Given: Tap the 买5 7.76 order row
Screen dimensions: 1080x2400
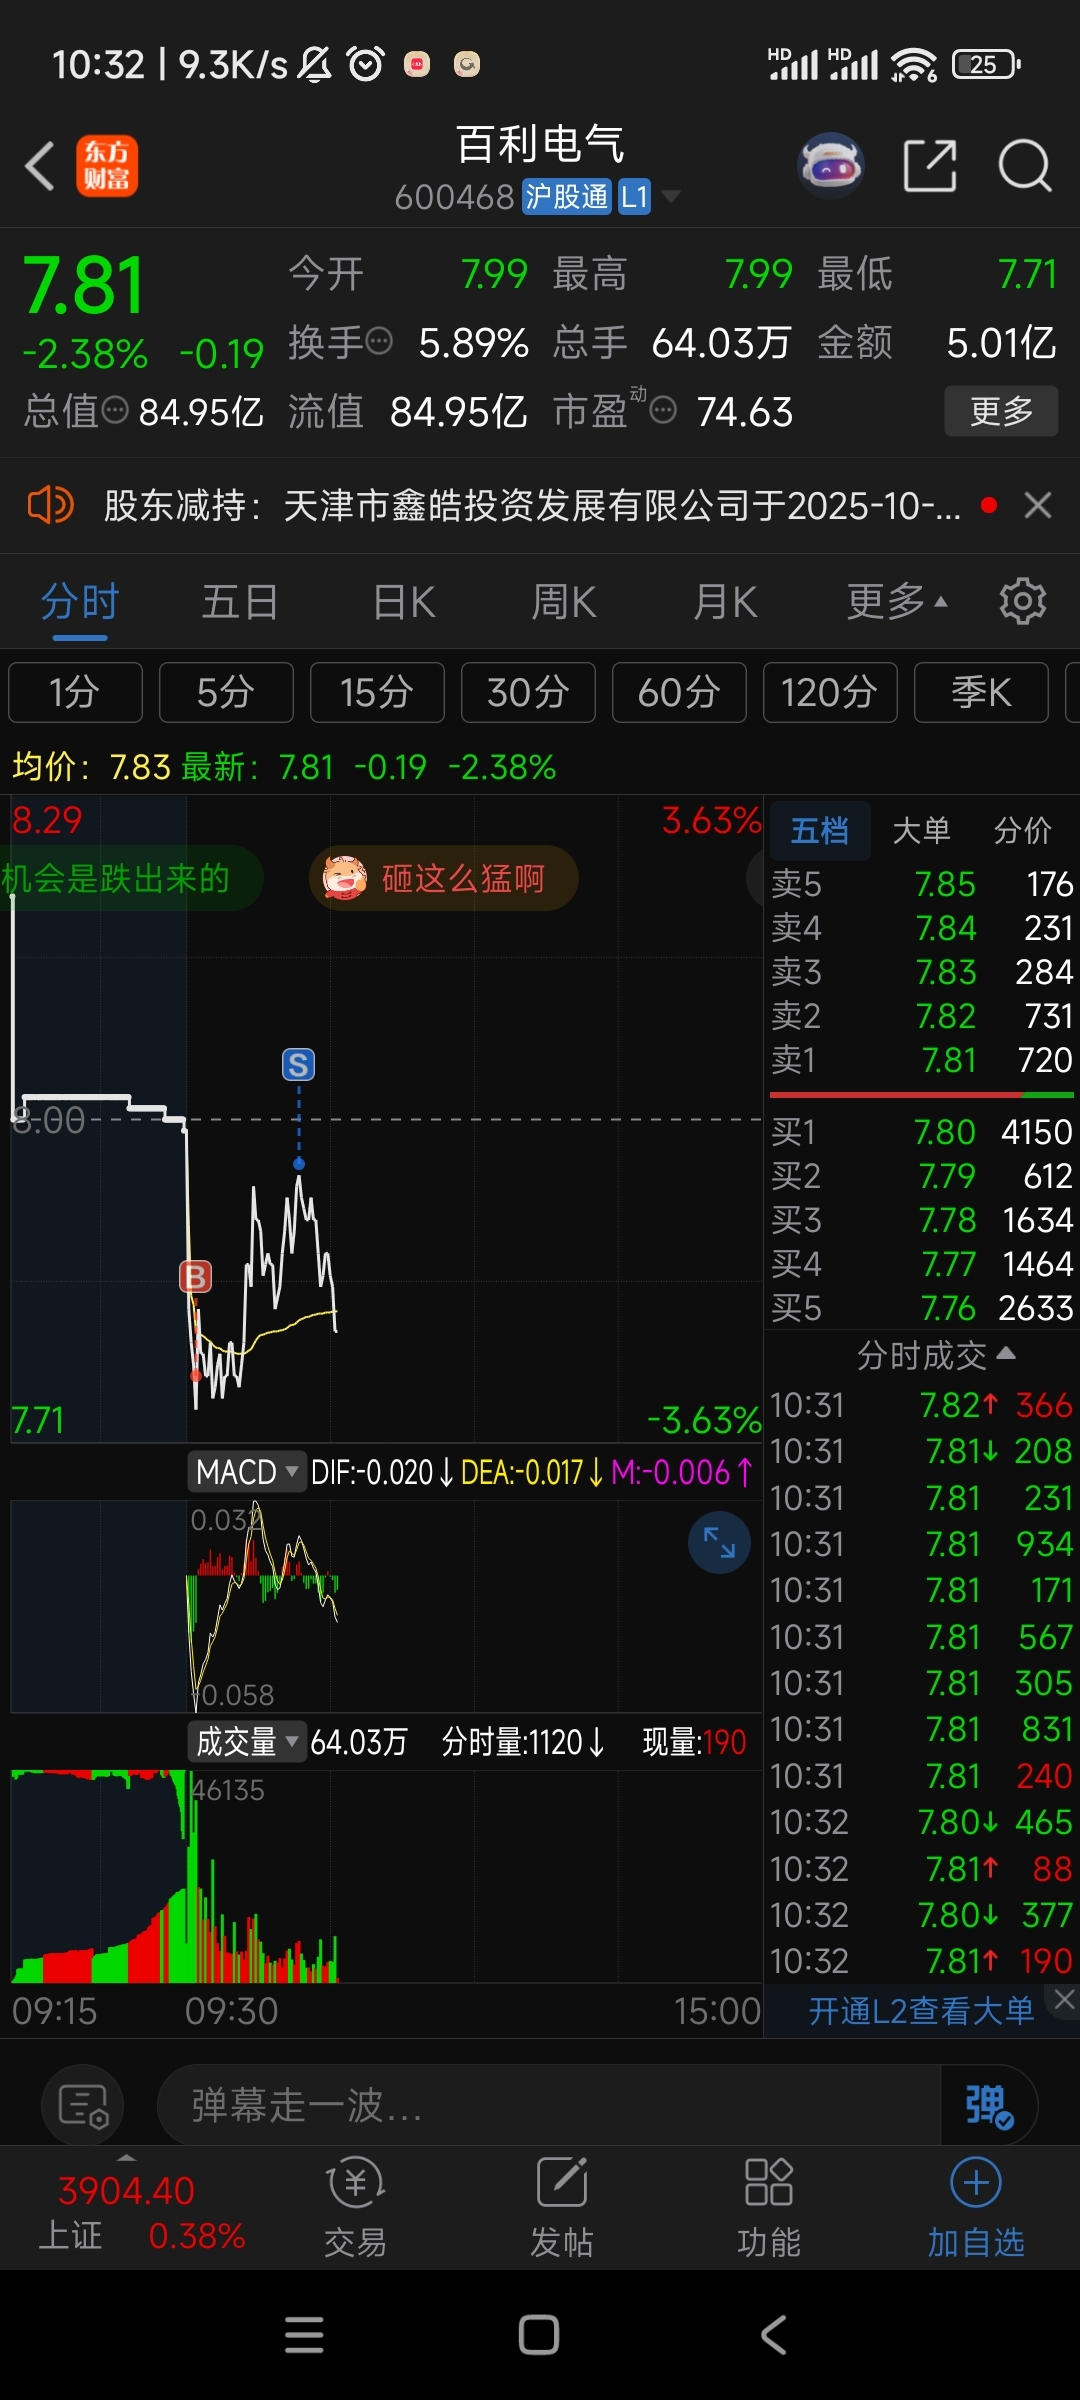Looking at the screenshot, I should [921, 1308].
